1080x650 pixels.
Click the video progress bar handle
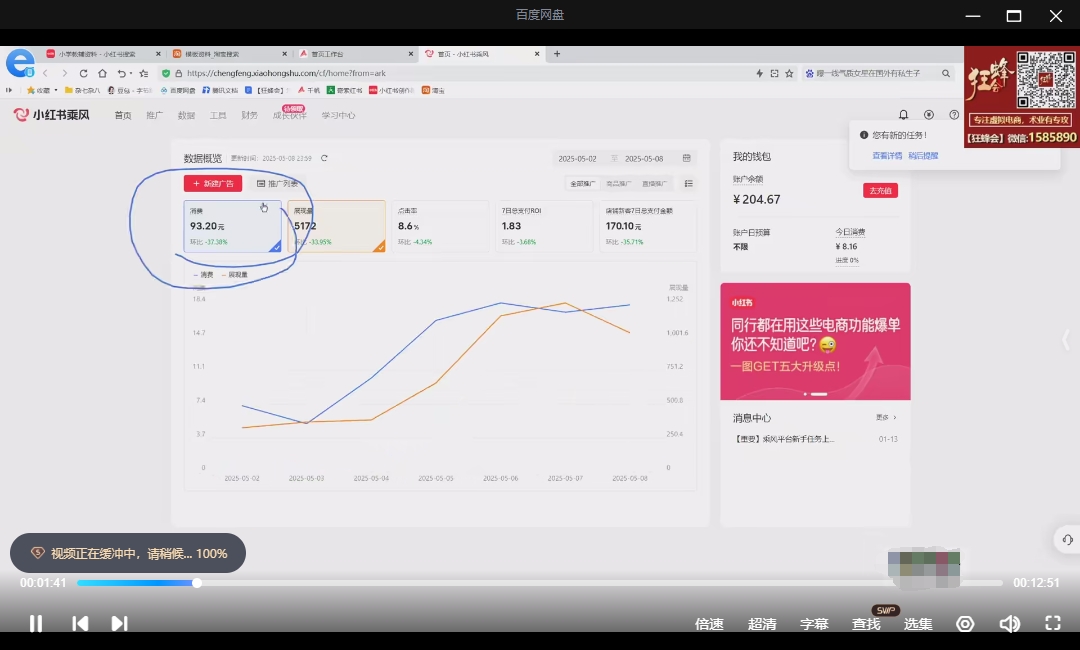coord(197,583)
